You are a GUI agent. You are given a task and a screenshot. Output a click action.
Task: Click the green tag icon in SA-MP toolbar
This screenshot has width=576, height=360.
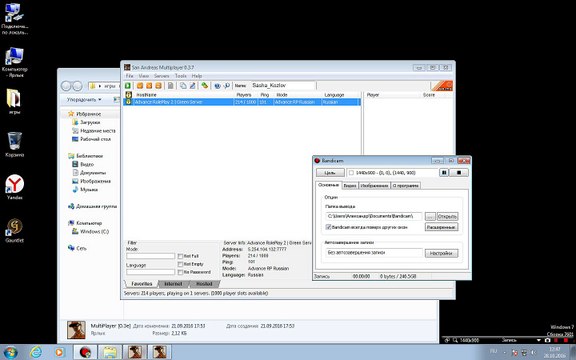pos(205,86)
